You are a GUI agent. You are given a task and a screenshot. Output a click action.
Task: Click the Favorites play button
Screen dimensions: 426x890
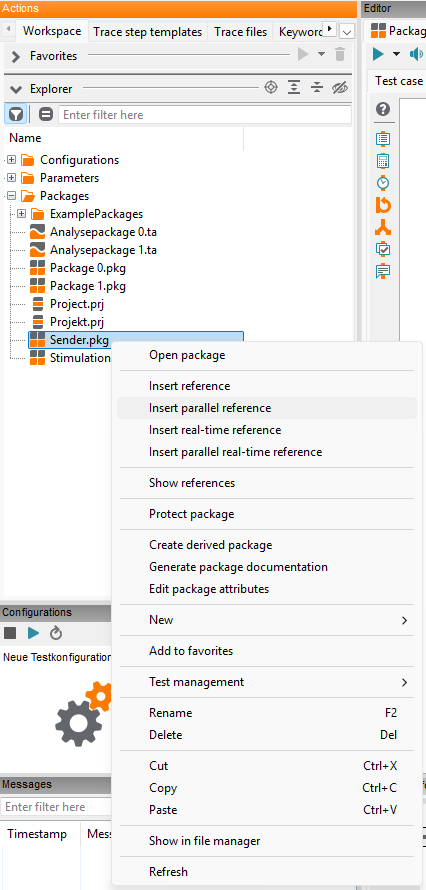click(303, 54)
